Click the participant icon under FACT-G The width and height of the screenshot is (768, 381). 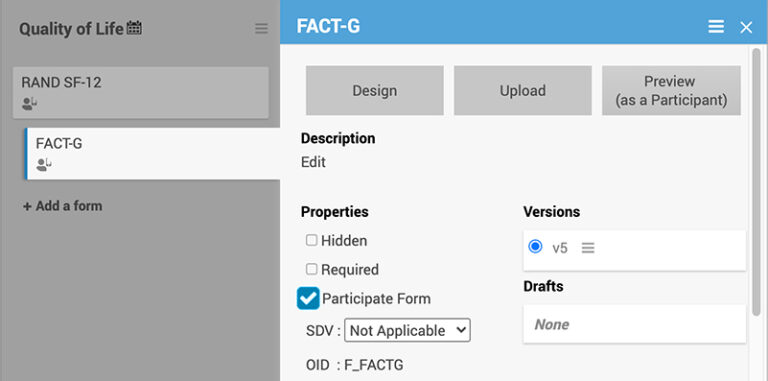click(44, 165)
